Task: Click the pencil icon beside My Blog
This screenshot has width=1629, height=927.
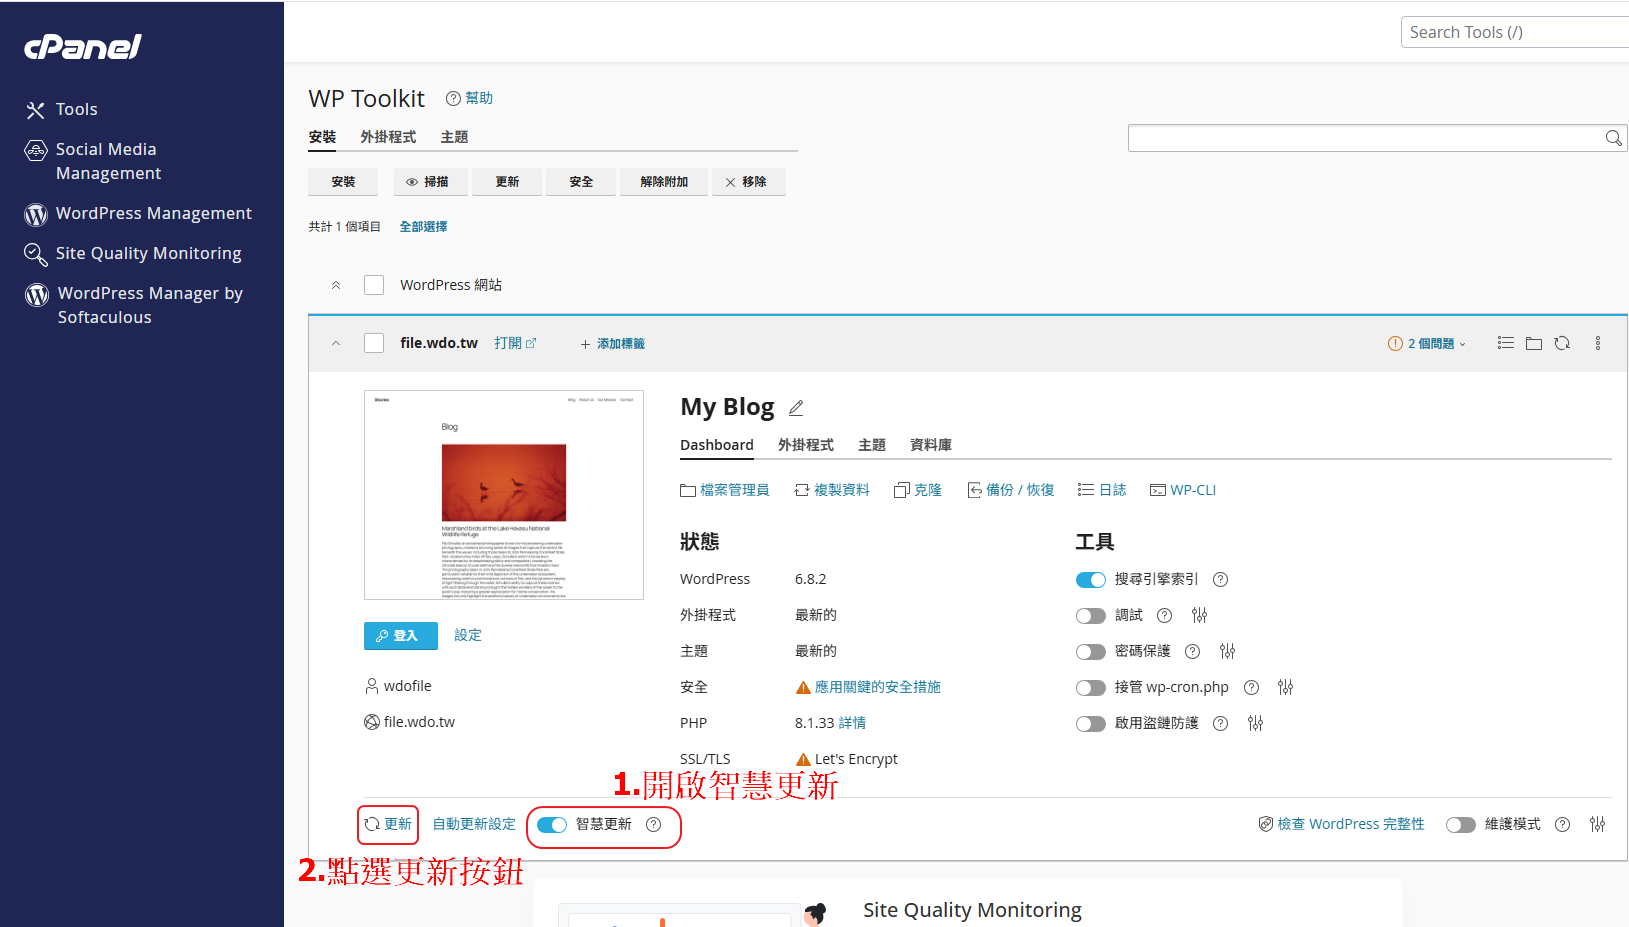Action: tap(796, 408)
